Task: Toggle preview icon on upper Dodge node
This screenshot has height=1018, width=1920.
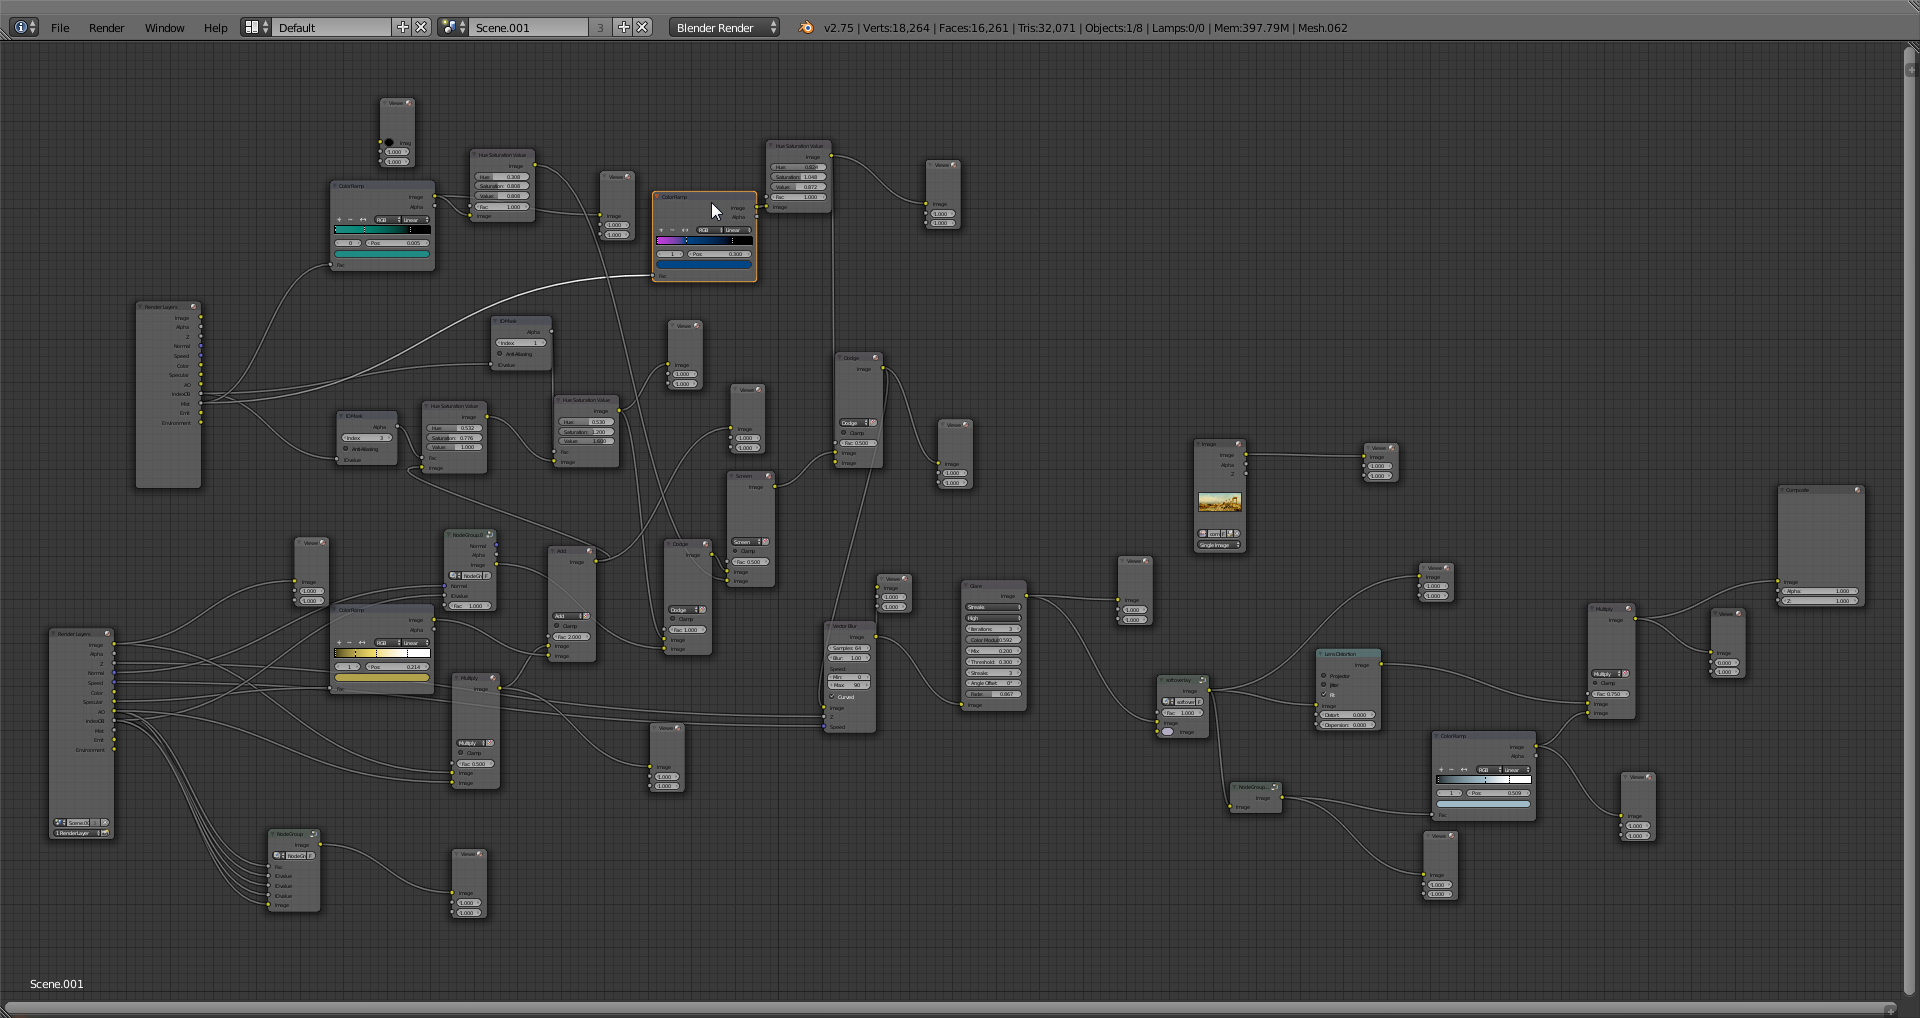Action: [875, 357]
